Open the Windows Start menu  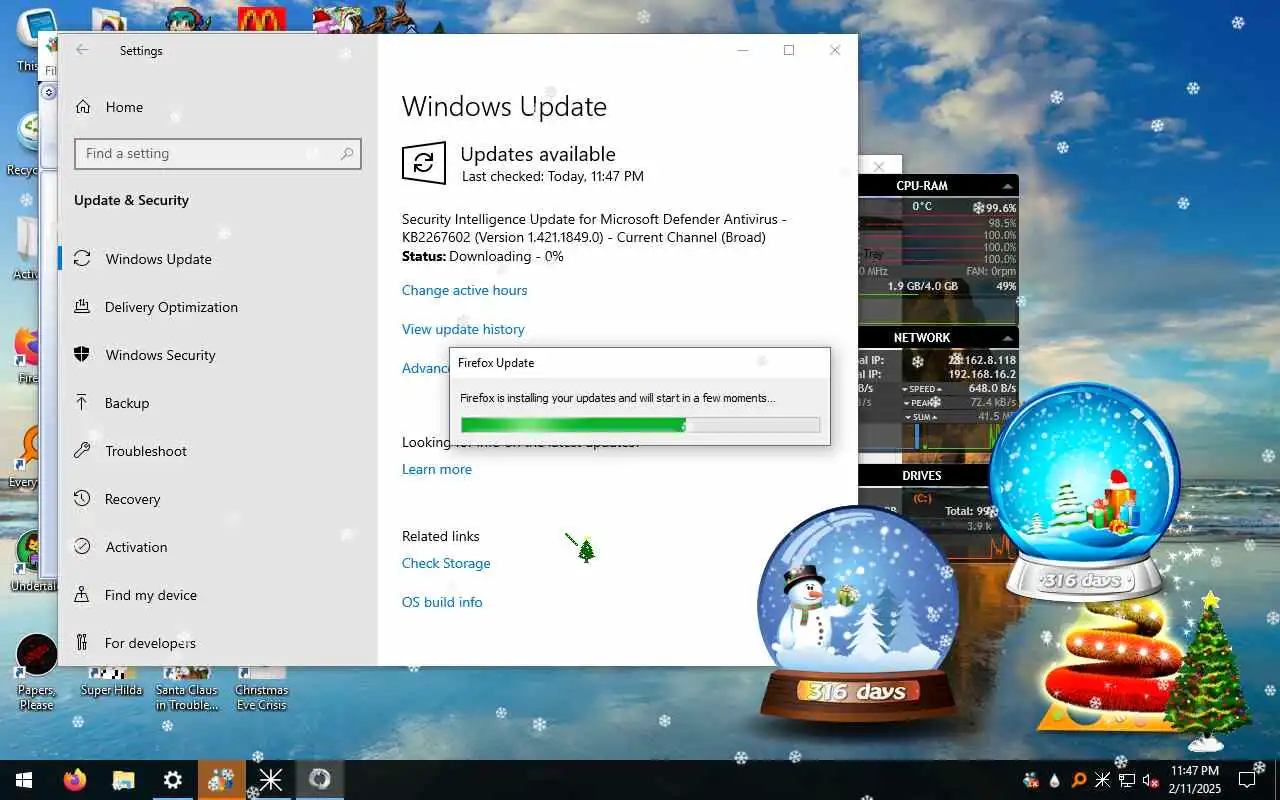click(24, 780)
